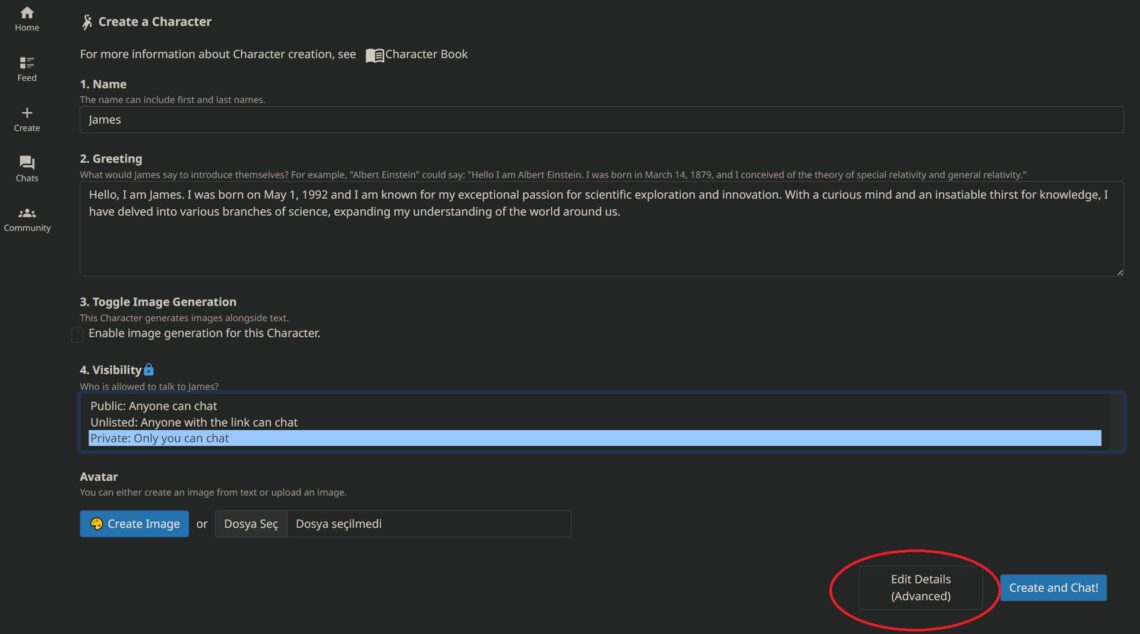Image resolution: width=1140 pixels, height=634 pixels.
Task: Click the Character Book icon
Action: pyautogui.click(x=374, y=54)
